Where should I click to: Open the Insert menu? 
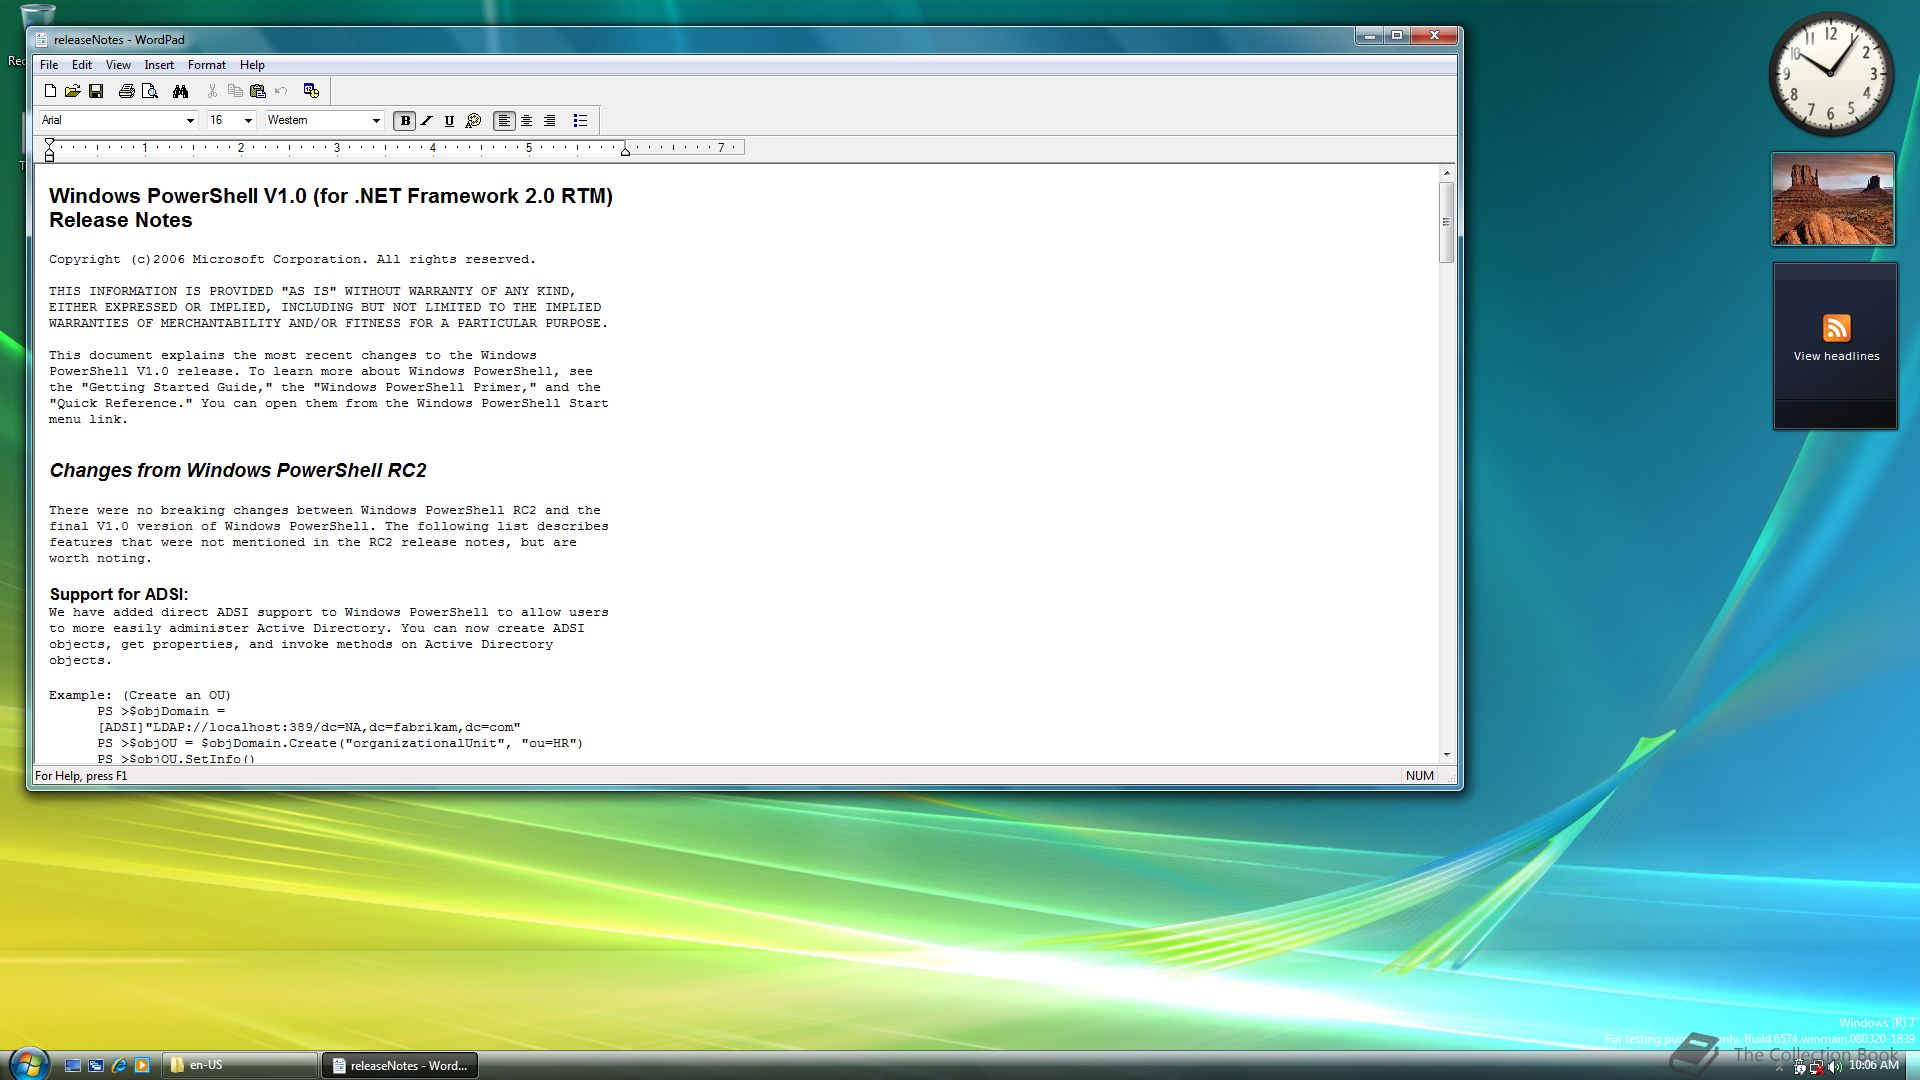159,65
